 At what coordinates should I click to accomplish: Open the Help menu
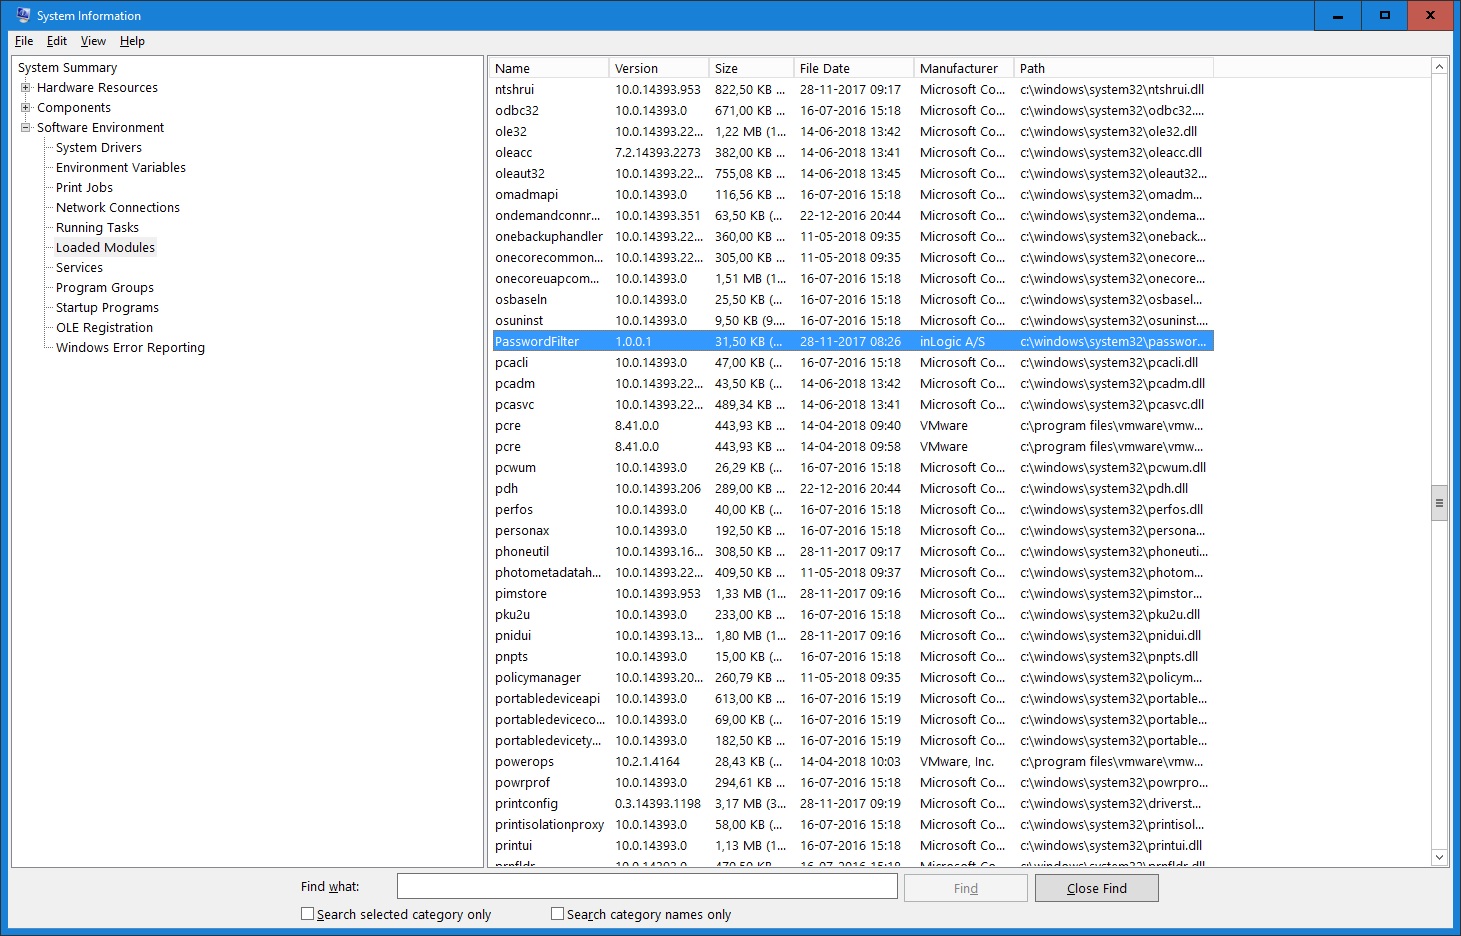[x=132, y=41]
